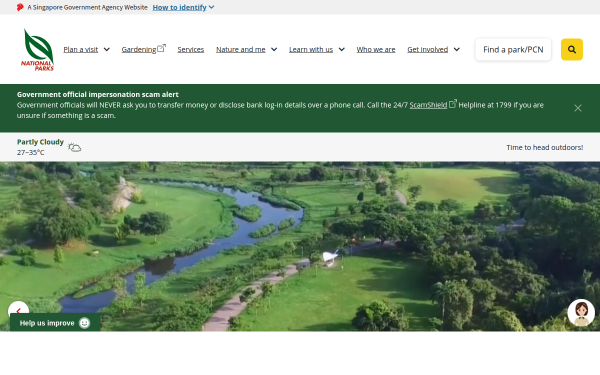Click the Gardening external link icon

pyautogui.click(x=161, y=48)
